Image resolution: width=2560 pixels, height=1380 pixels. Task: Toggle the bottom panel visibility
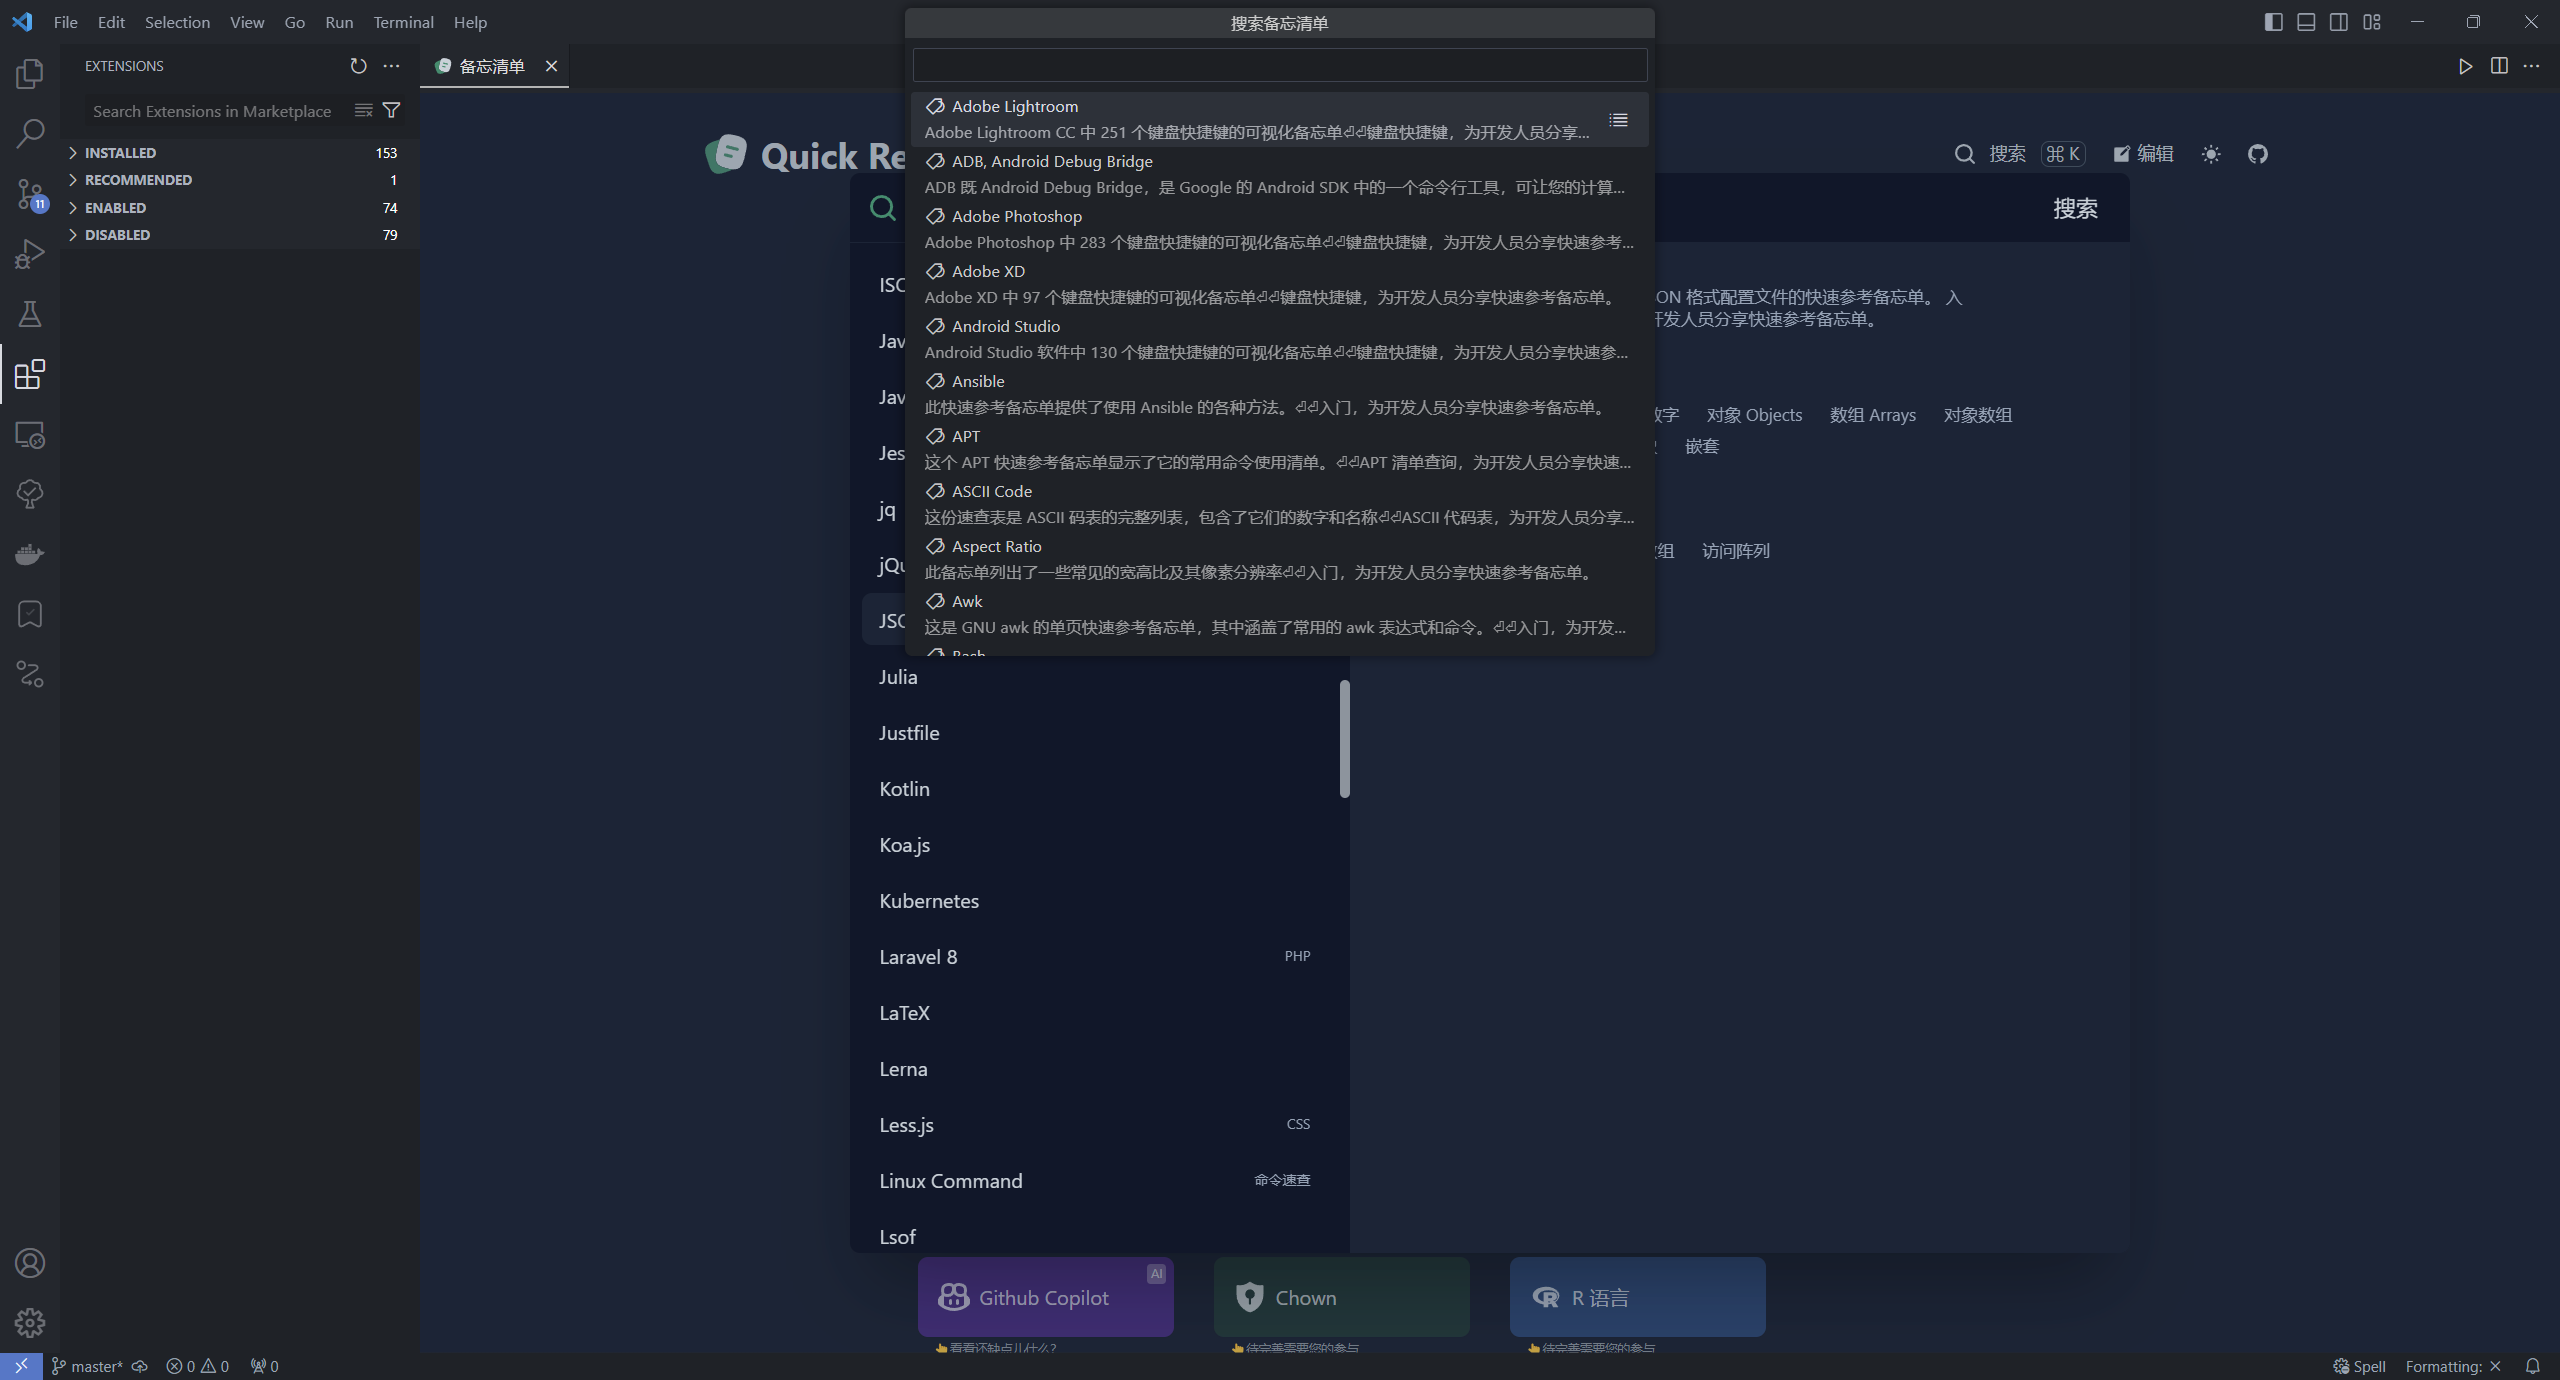(x=2306, y=21)
